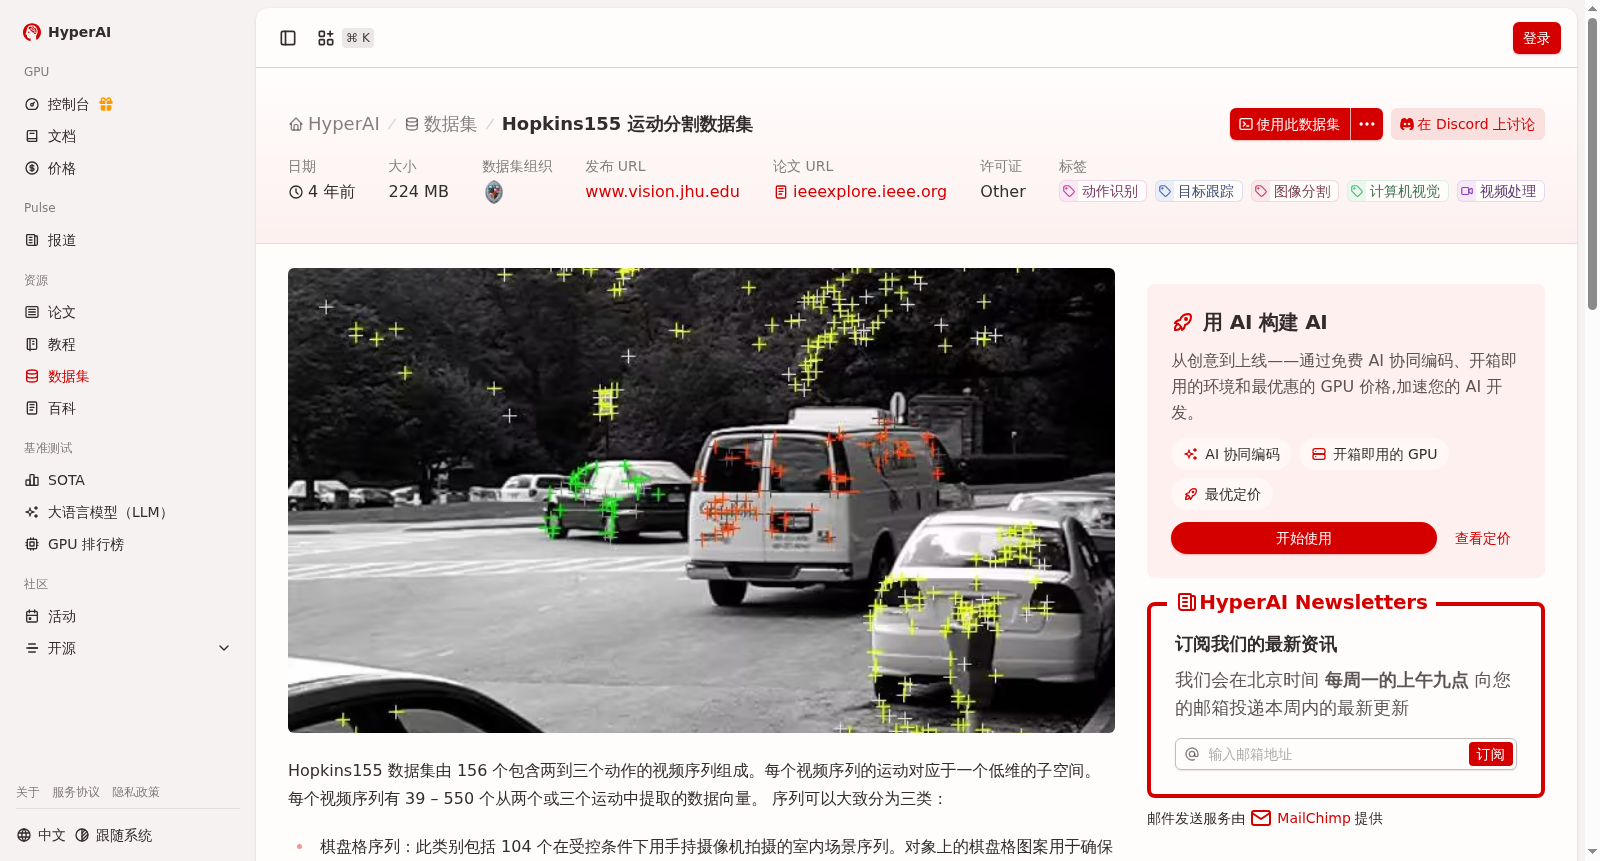This screenshot has height=861, width=1600.
Task: Click the gift icon next to 控制台
Action: click(106, 104)
